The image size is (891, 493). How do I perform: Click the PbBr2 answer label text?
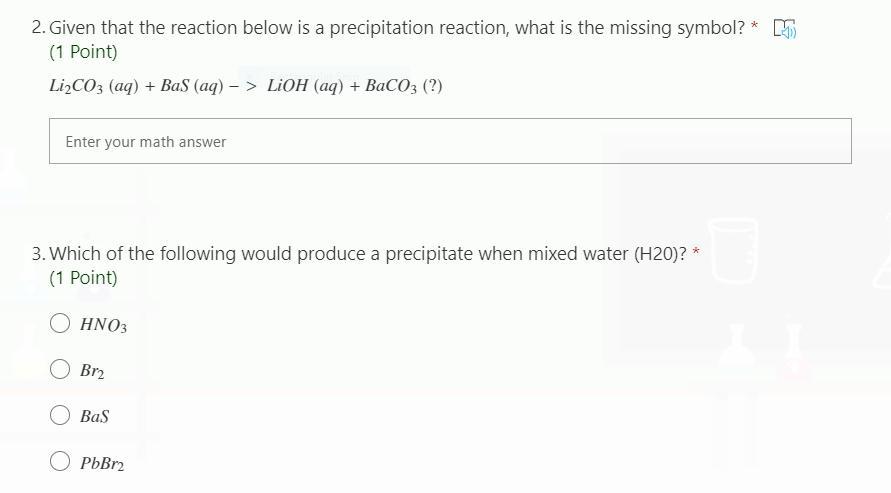coord(102,464)
